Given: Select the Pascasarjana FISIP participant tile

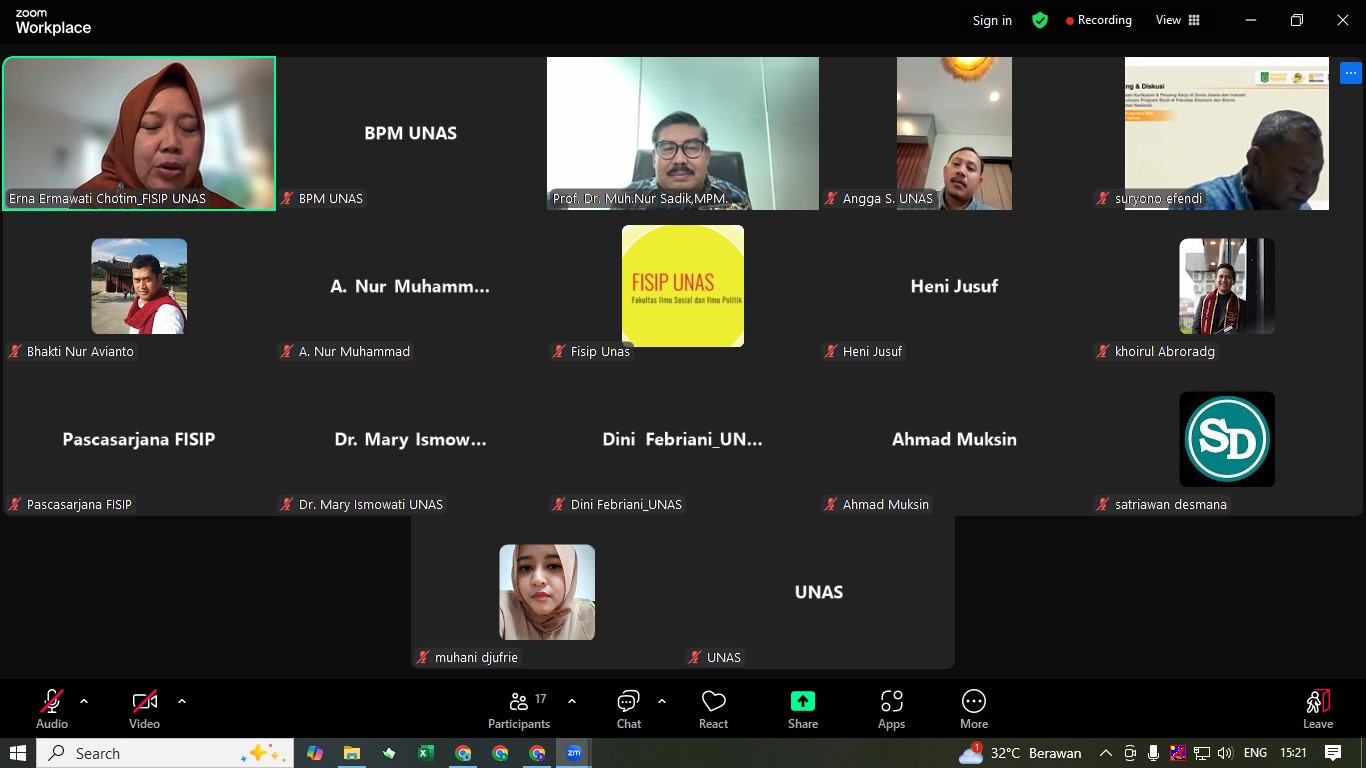Looking at the screenshot, I should 139,439.
